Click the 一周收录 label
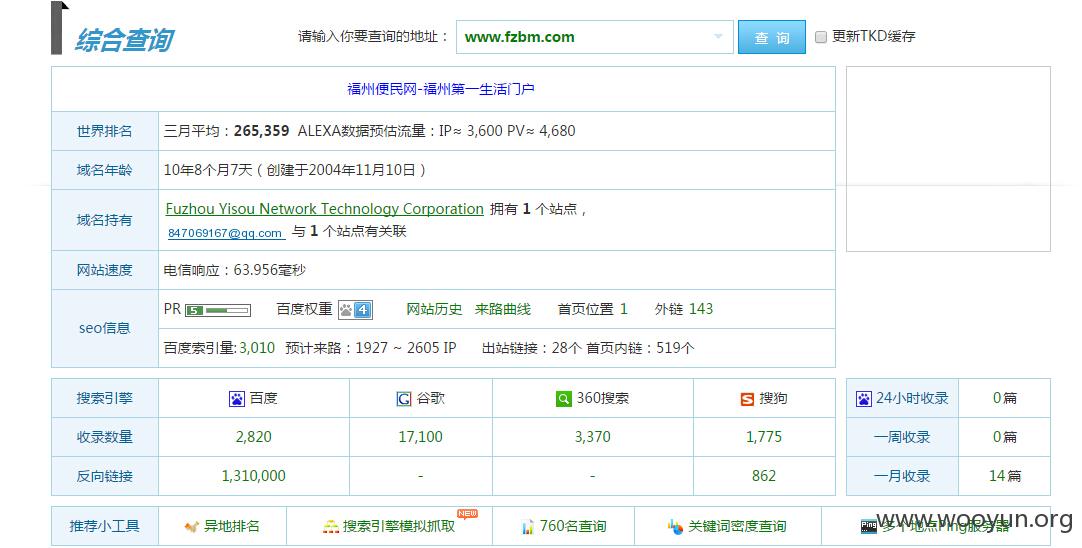Viewport: 1082px width, 548px height. click(x=902, y=437)
